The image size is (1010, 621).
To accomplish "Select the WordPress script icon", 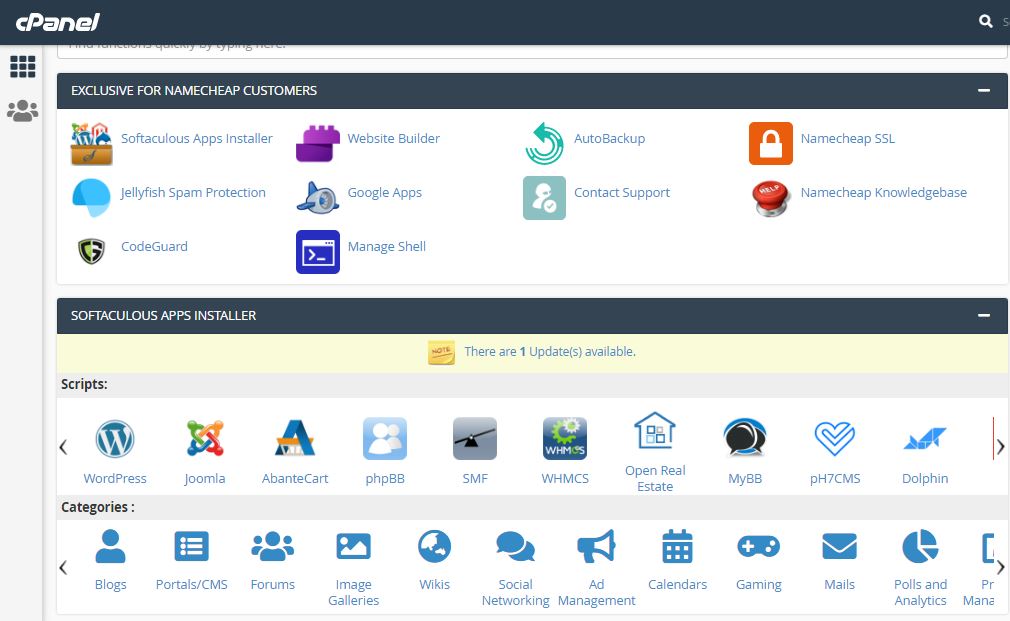I will point(115,439).
